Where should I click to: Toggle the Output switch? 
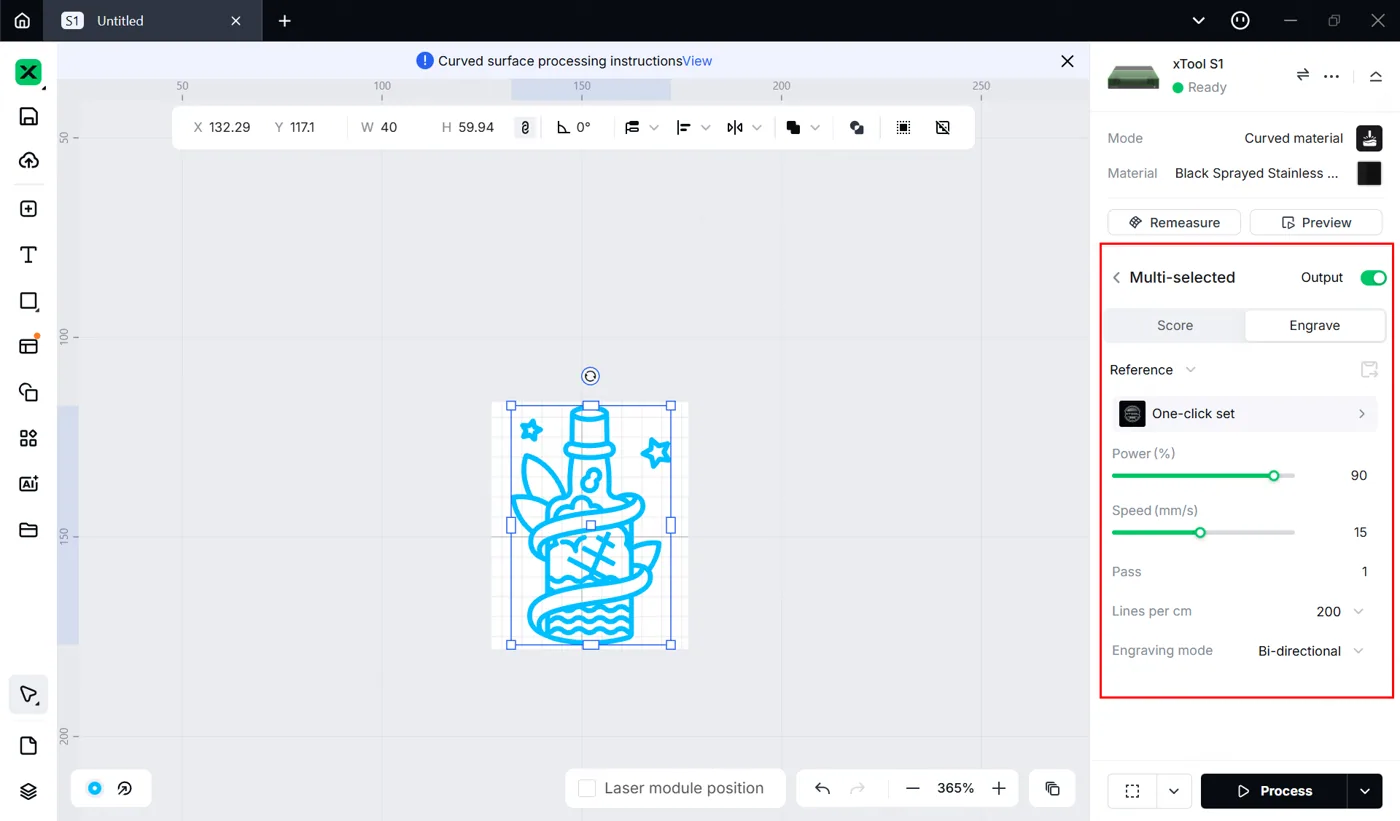[x=1373, y=277]
